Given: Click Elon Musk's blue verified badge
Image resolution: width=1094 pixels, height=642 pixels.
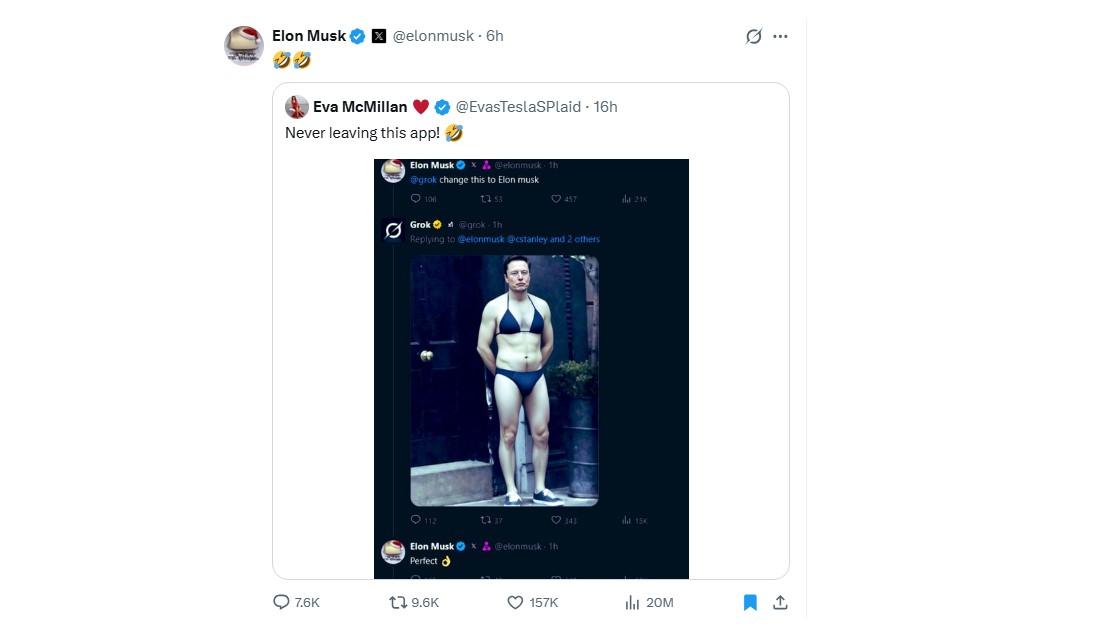Looking at the screenshot, I should pyautogui.click(x=357, y=35).
